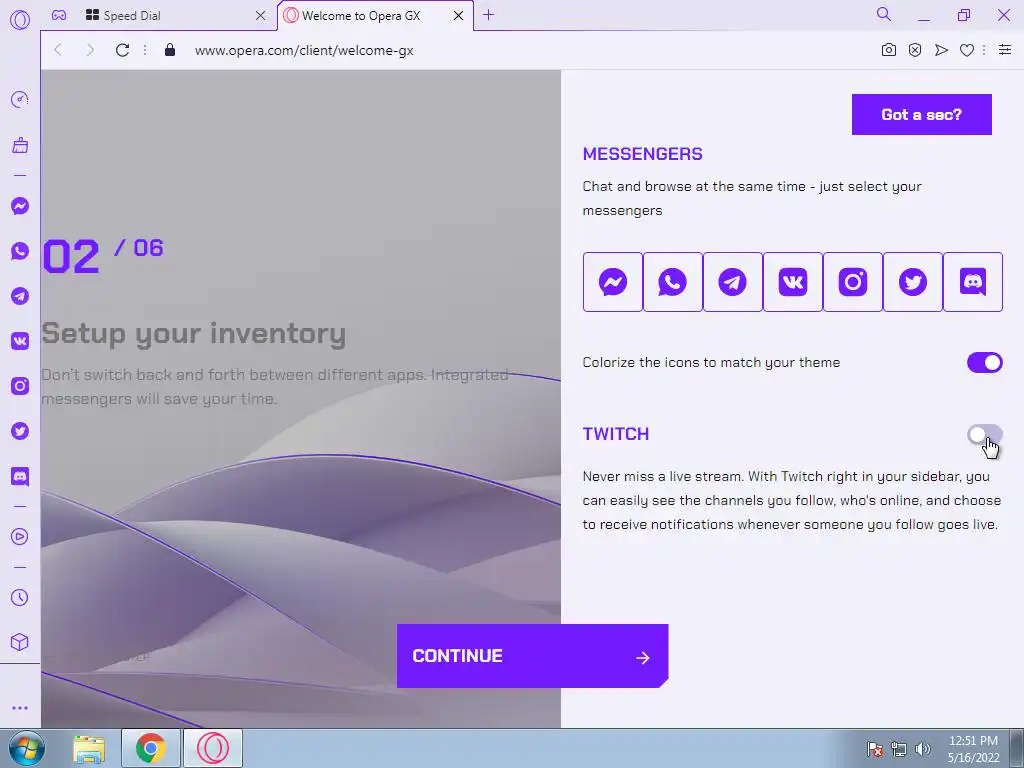Select the Discord tile under Messengers
This screenshot has height=768, width=1024.
[973, 282]
